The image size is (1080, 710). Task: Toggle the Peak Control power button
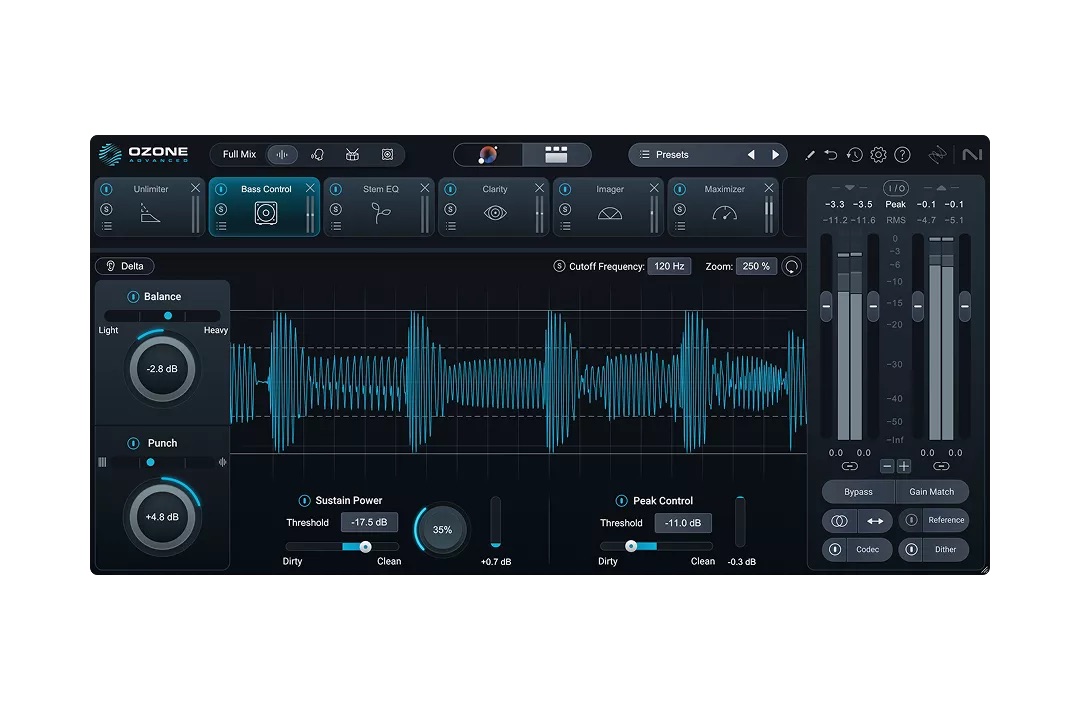(622, 501)
